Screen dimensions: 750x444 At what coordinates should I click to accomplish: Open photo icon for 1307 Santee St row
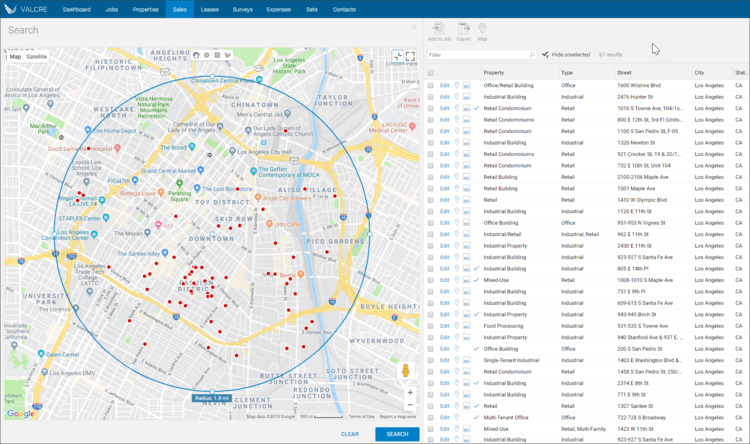point(466,406)
